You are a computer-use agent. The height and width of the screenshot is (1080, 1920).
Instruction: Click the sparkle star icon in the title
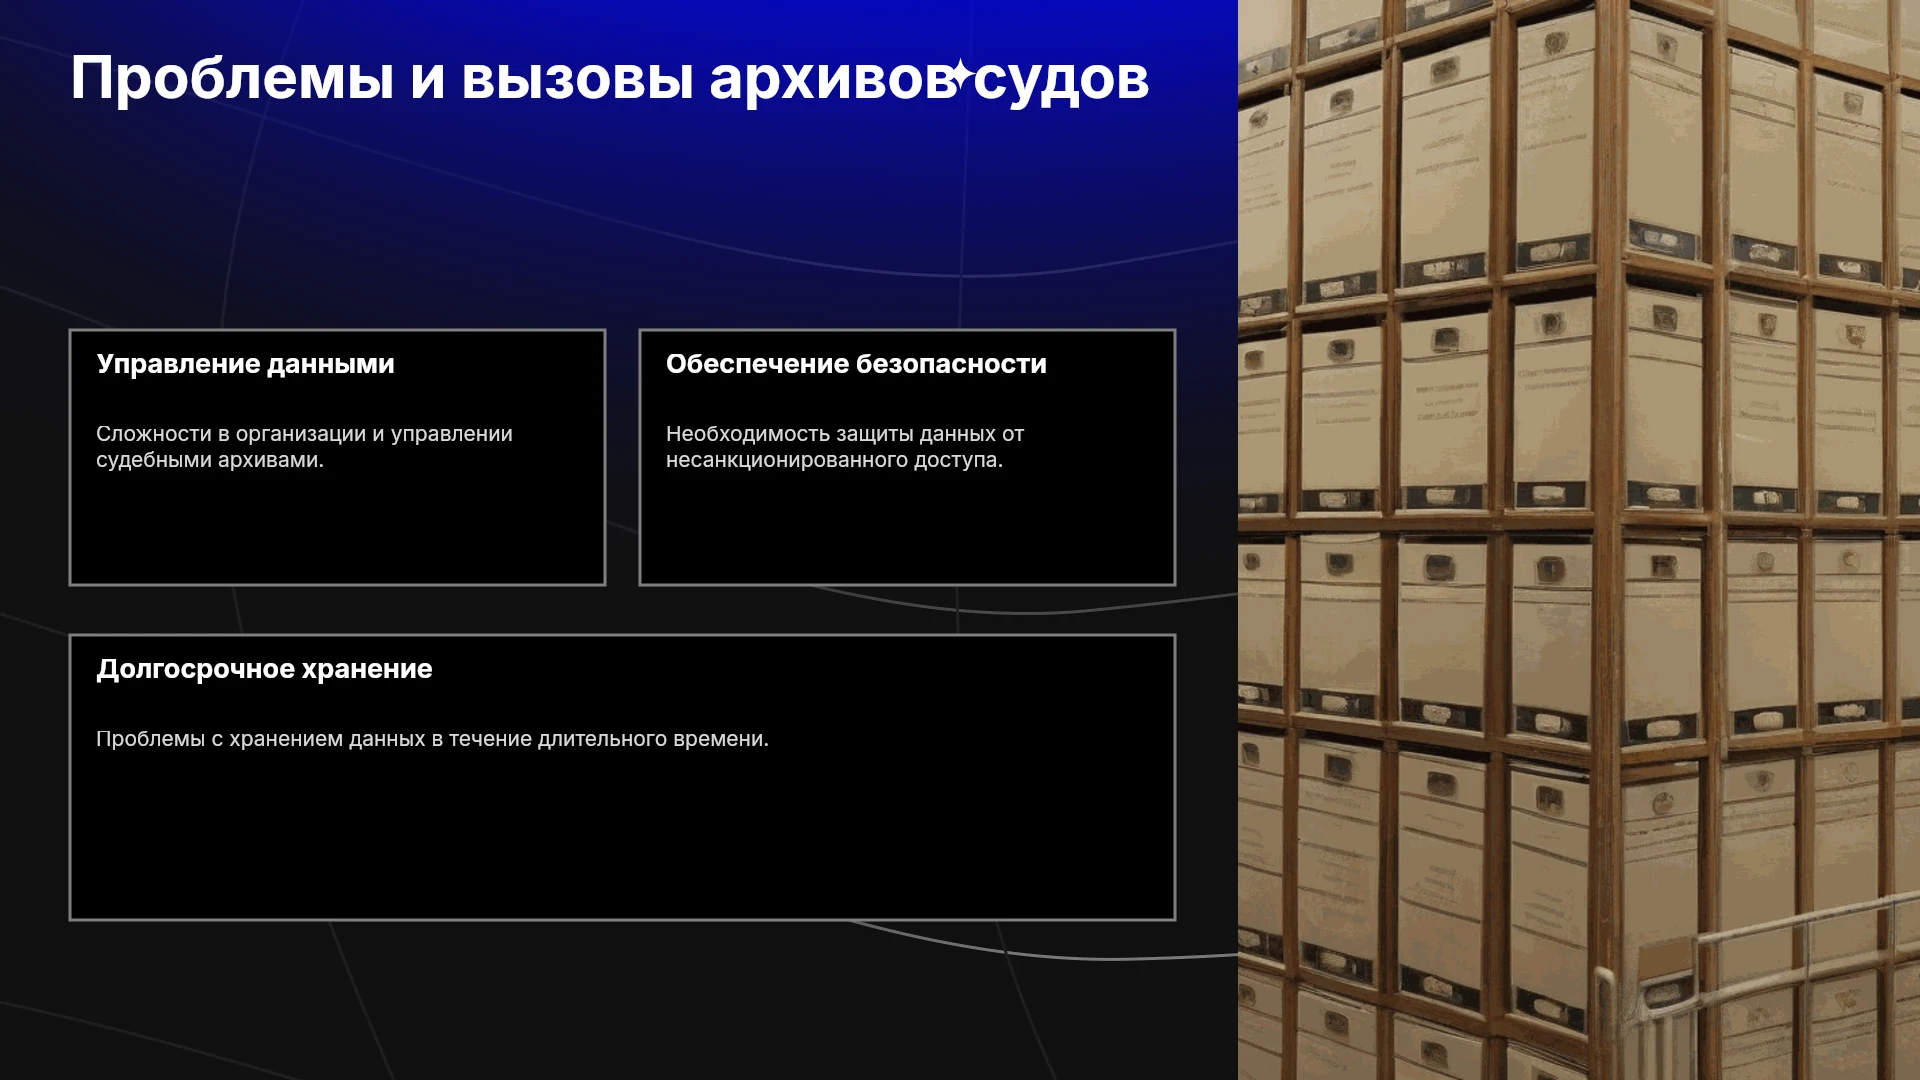960,76
